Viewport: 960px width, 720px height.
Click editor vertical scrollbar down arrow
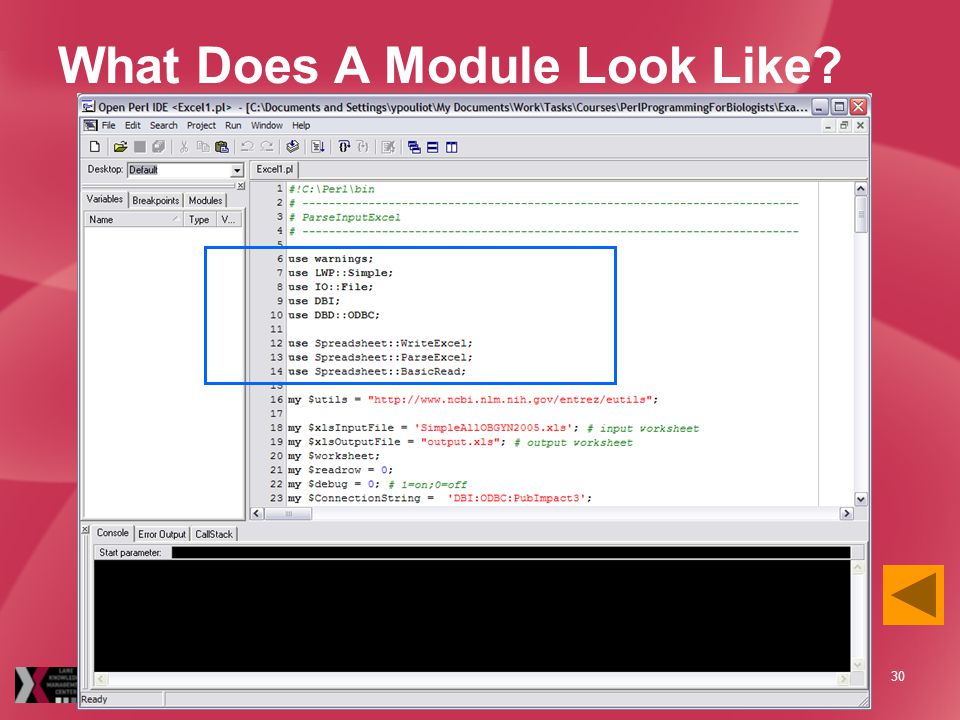861,499
